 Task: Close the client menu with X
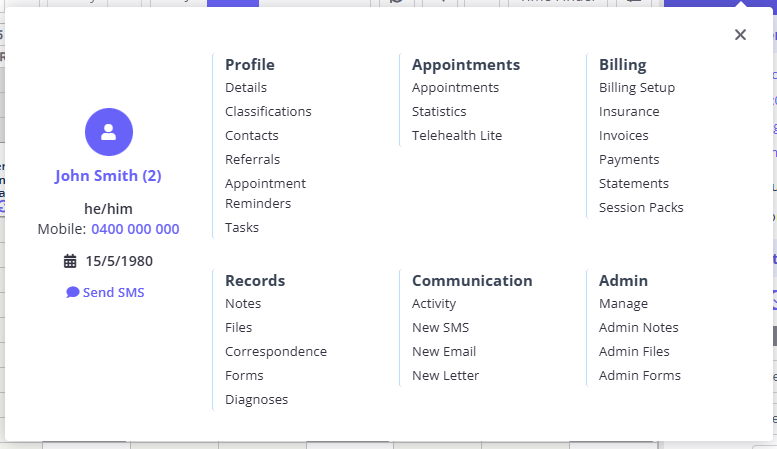(x=740, y=35)
